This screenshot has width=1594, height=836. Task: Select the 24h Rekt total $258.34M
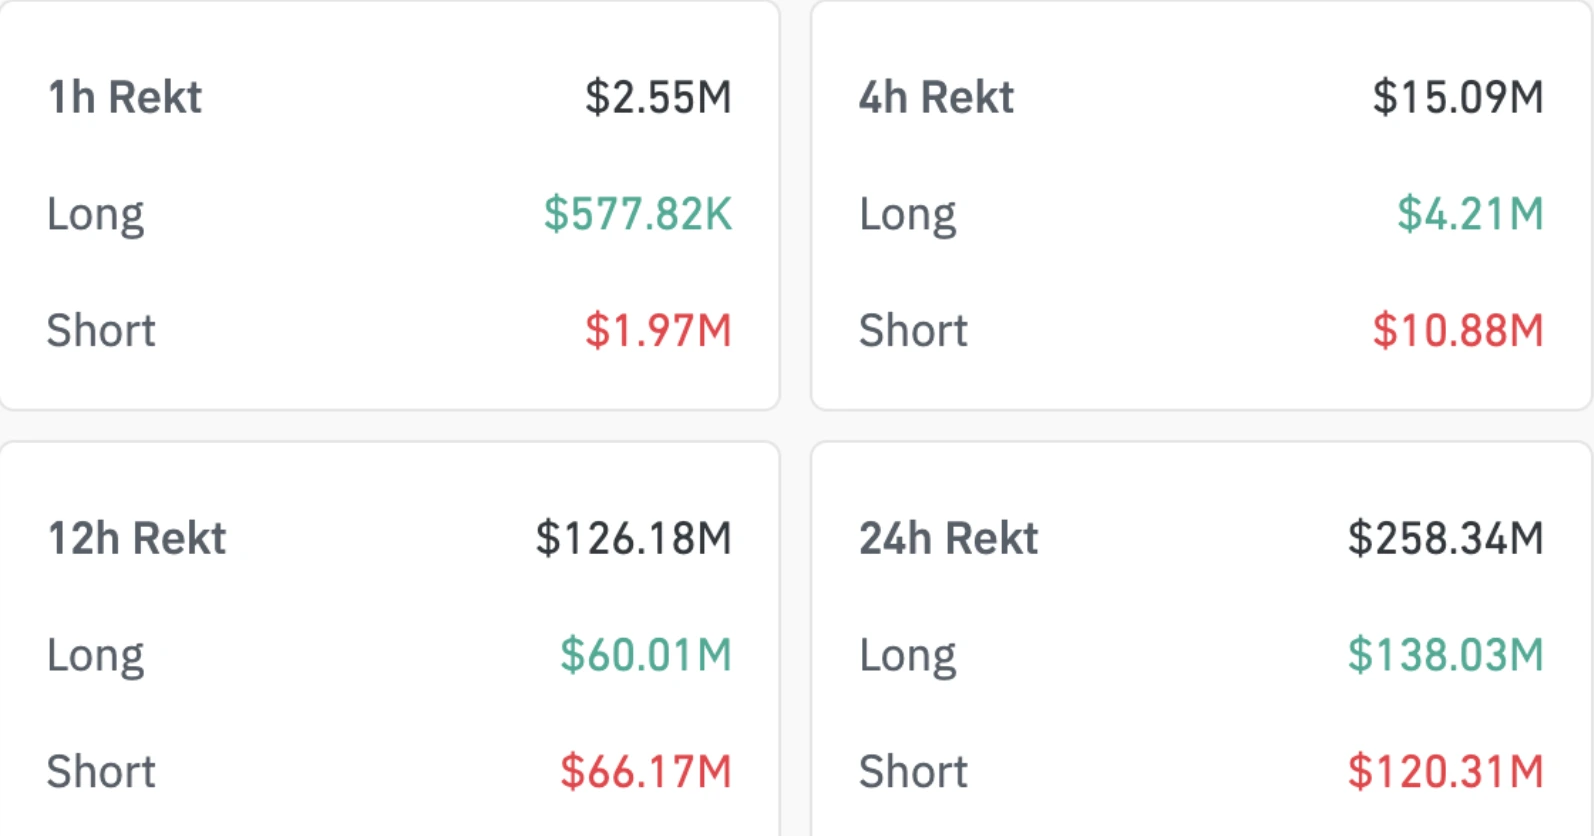click(1446, 539)
